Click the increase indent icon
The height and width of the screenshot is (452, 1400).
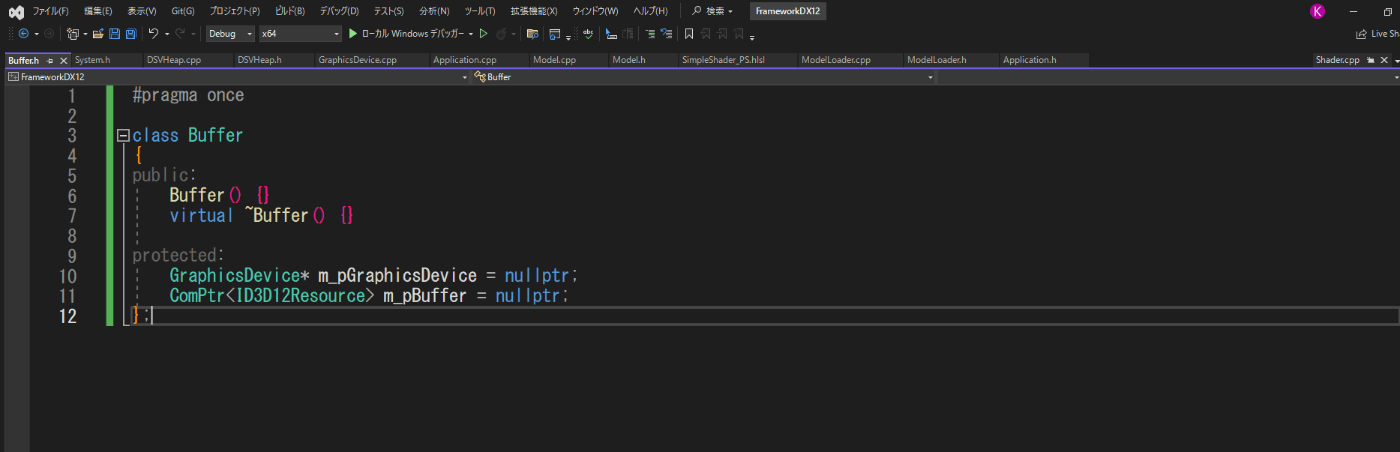(665, 33)
